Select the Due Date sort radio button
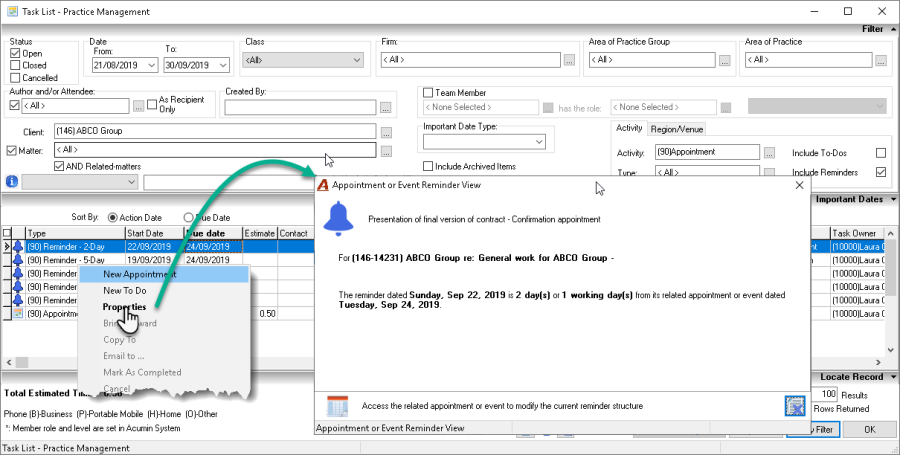Screen dimensions: 900x455 188,217
